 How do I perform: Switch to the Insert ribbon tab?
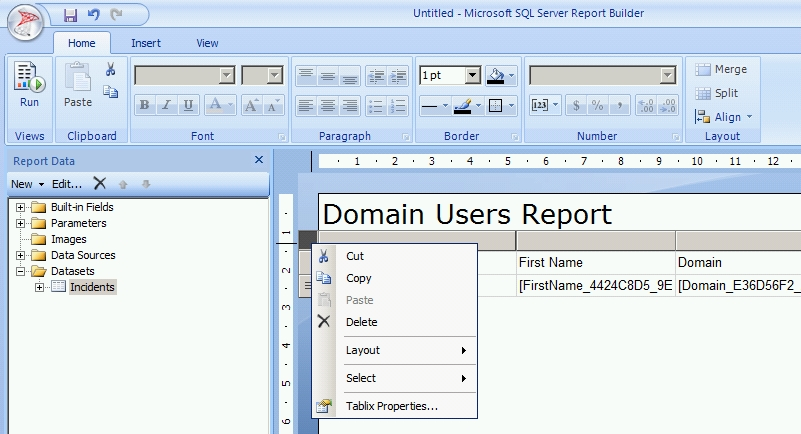click(146, 43)
